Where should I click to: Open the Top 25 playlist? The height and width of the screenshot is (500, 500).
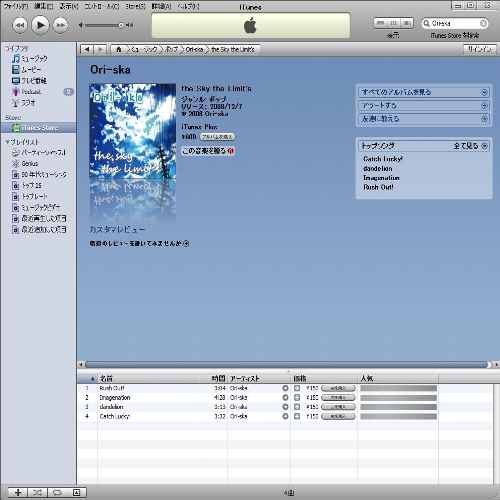click(x=27, y=185)
